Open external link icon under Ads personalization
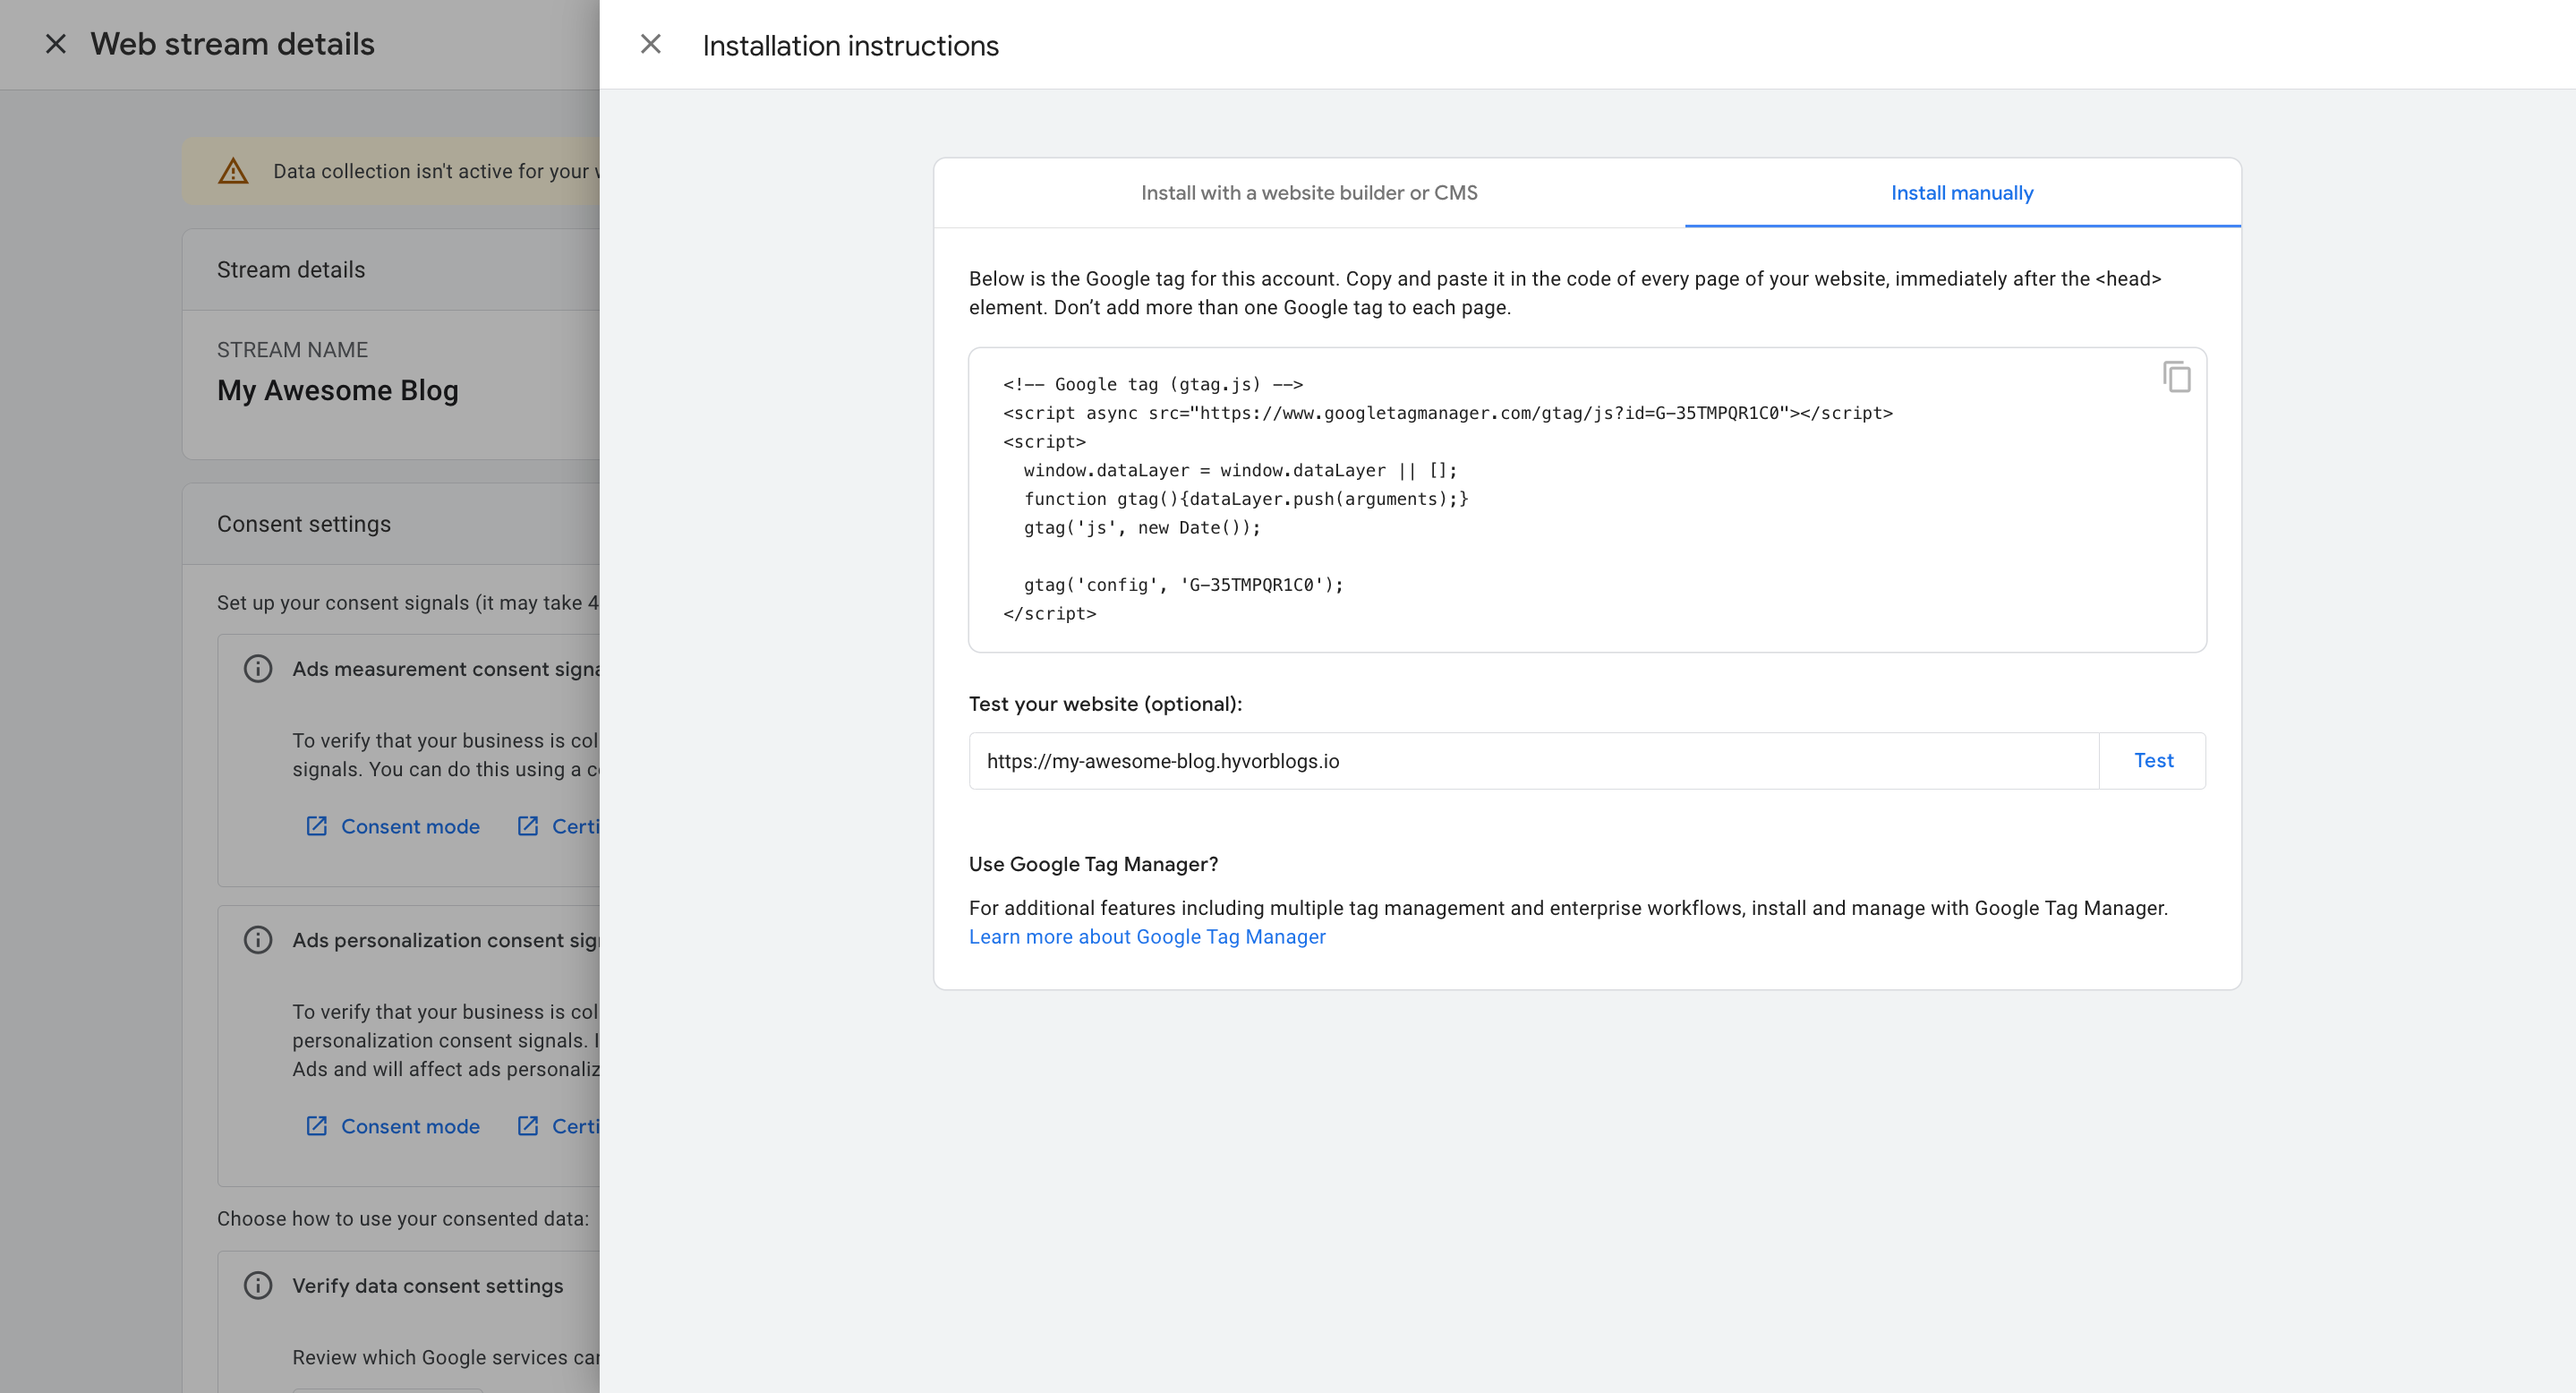This screenshot has width=2576, height=1393. point(528,1126)
